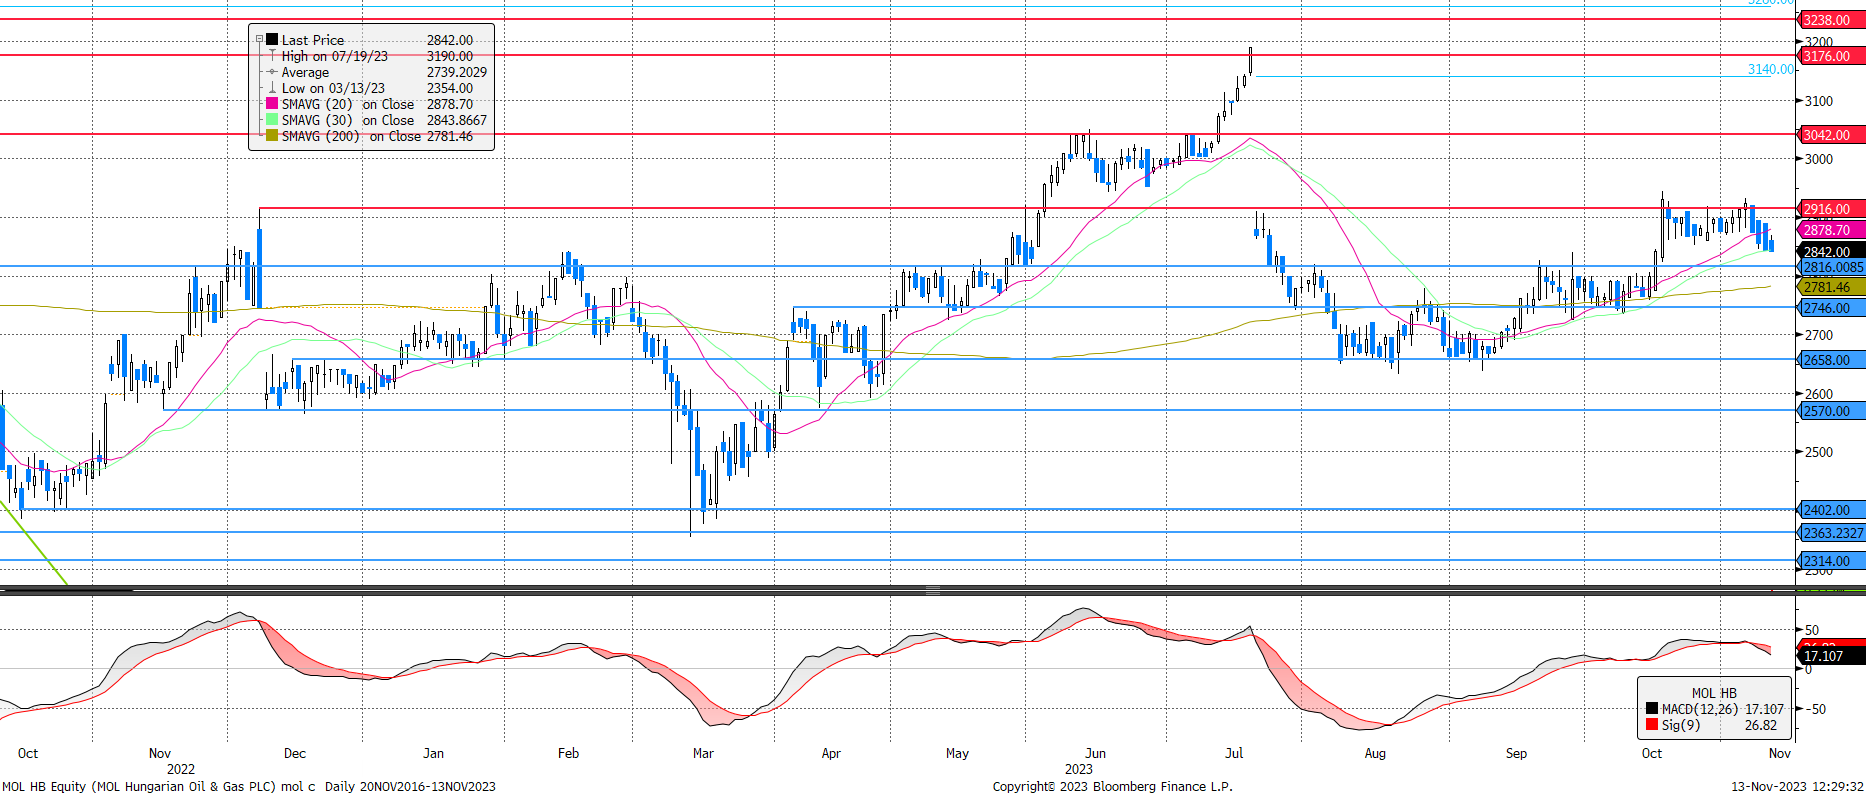Click the blue 2402.00 level tag

[1831, 510]
